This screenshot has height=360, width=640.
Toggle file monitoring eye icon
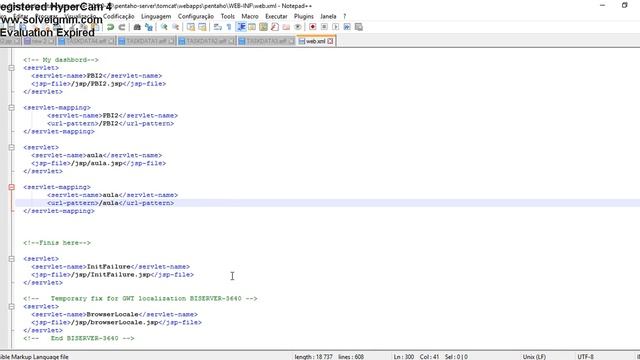(298, 27)
